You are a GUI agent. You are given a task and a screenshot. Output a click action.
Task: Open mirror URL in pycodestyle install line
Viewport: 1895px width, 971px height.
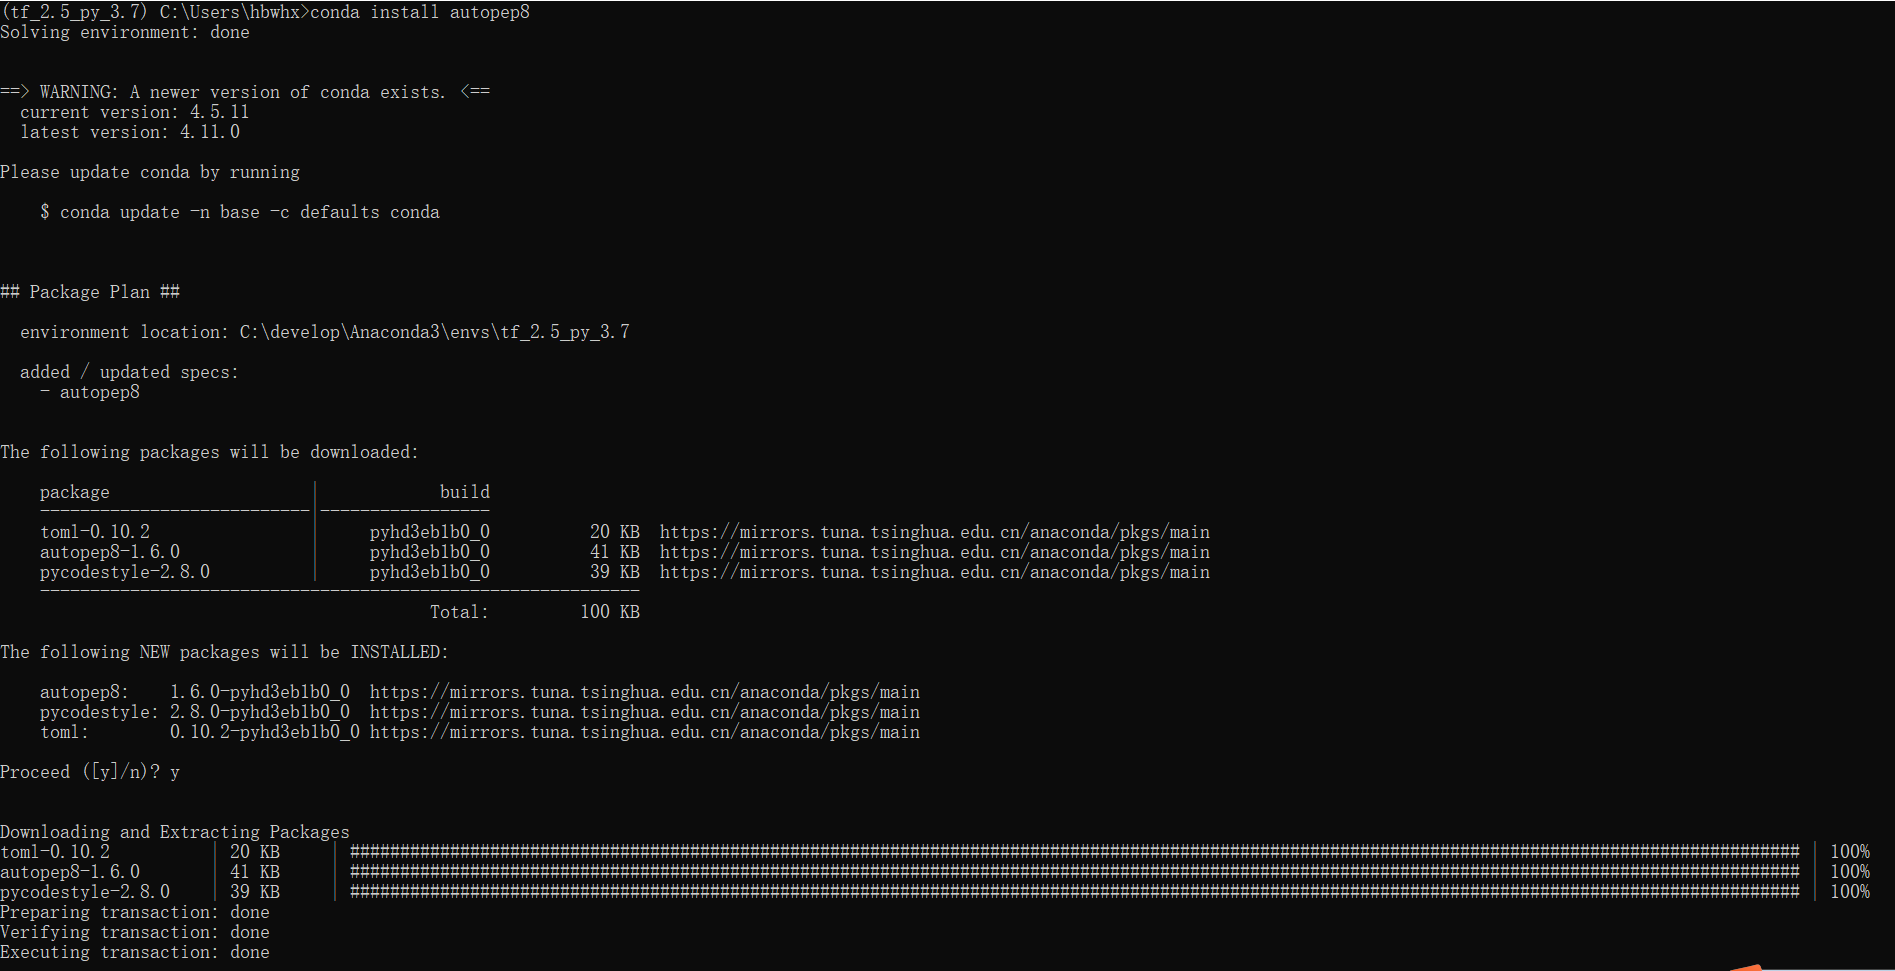tap(645, 712)
